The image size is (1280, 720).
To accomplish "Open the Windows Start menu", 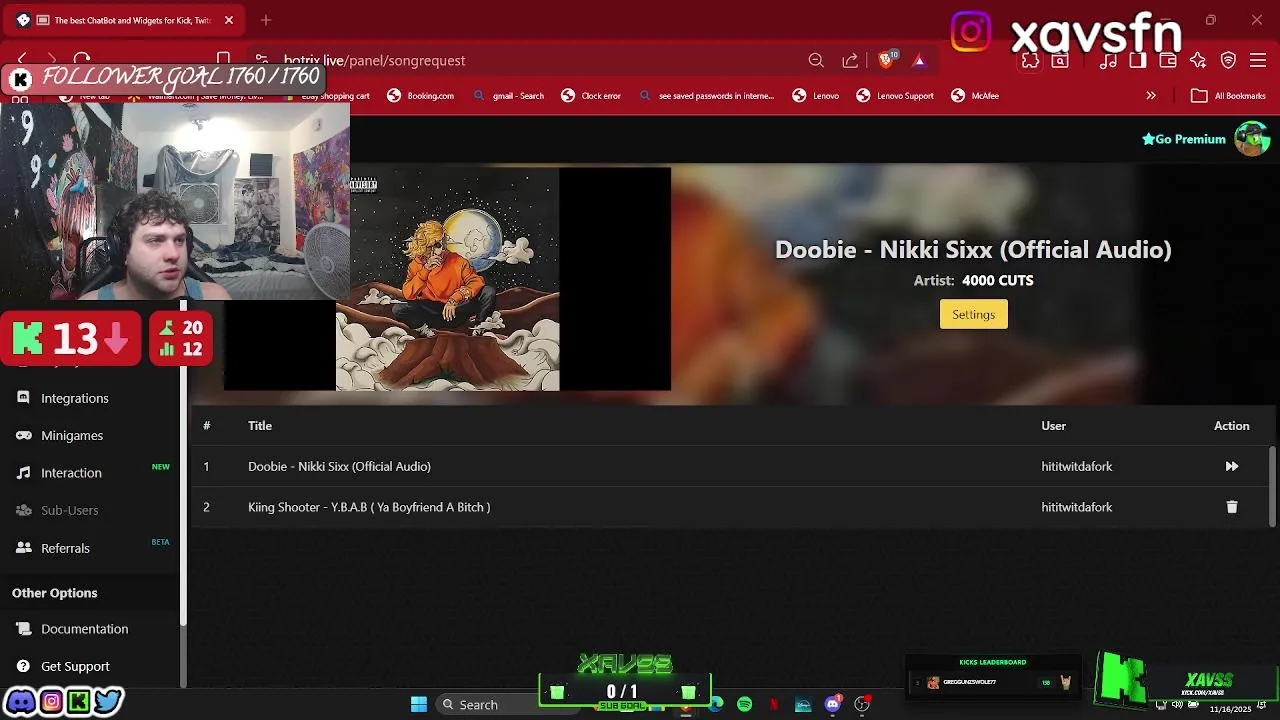I will 419,705.
